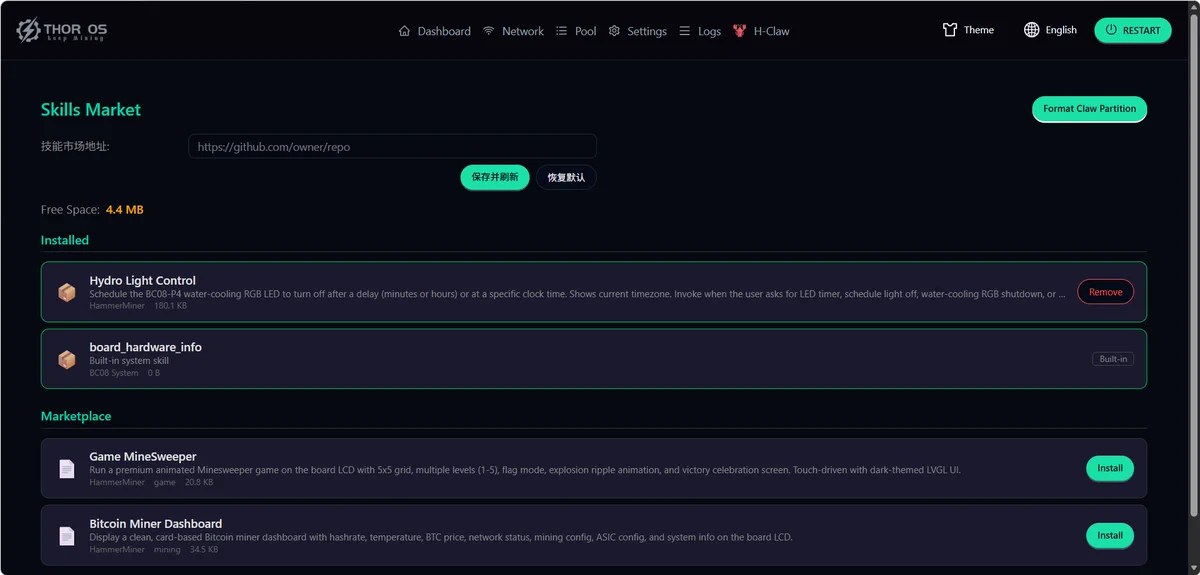Click the Theme shirt icon
Screen dimensions: 1200x575
[950, 30]
